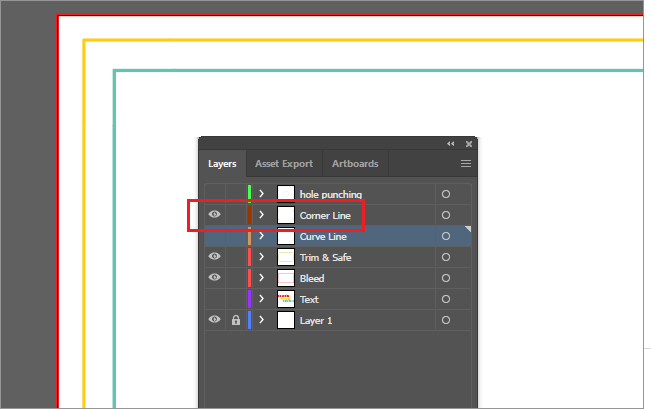
Task: Click target circle of Layer 1
Action: pos(446,320)
